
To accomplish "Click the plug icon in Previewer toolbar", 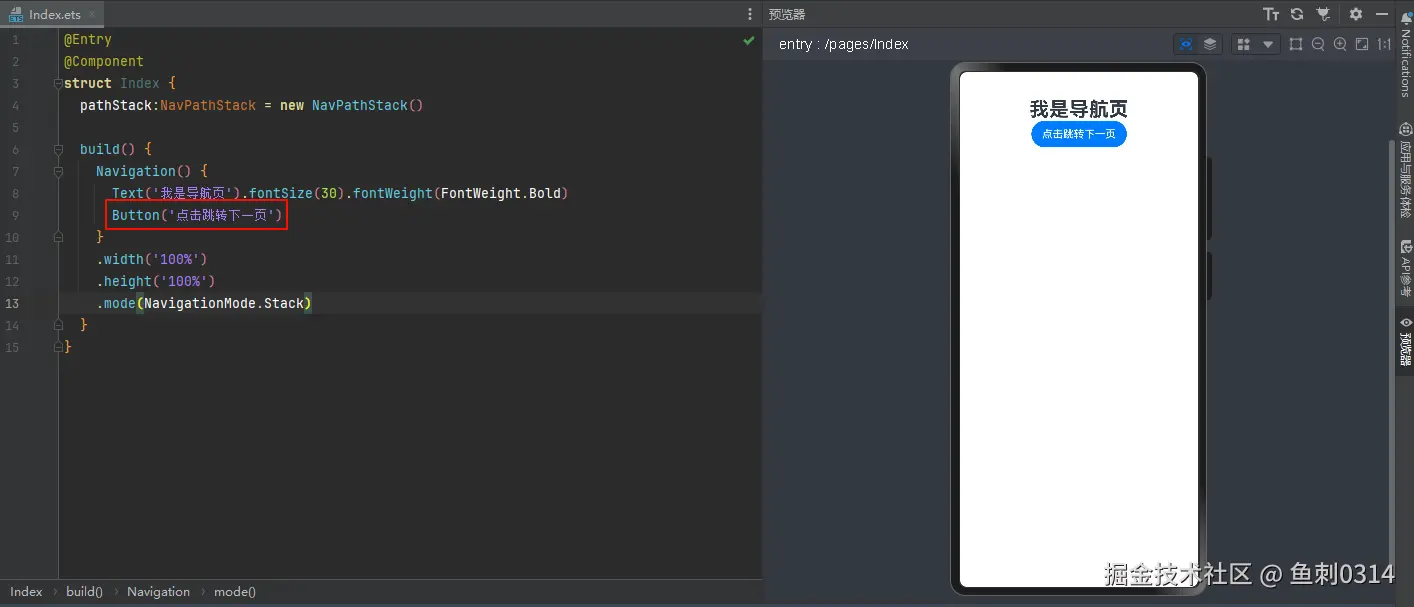I will tap(1323, 14).
